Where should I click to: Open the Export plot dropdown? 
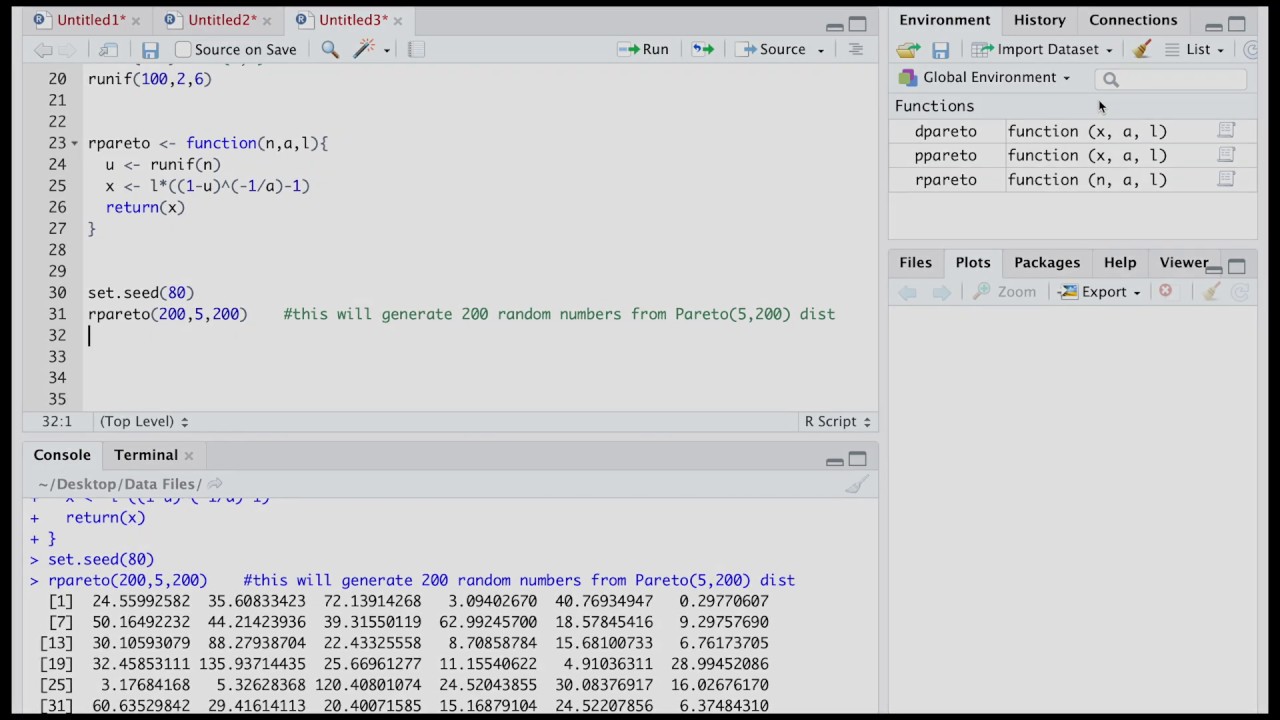pyautogui.click(x=1100, y=292)
